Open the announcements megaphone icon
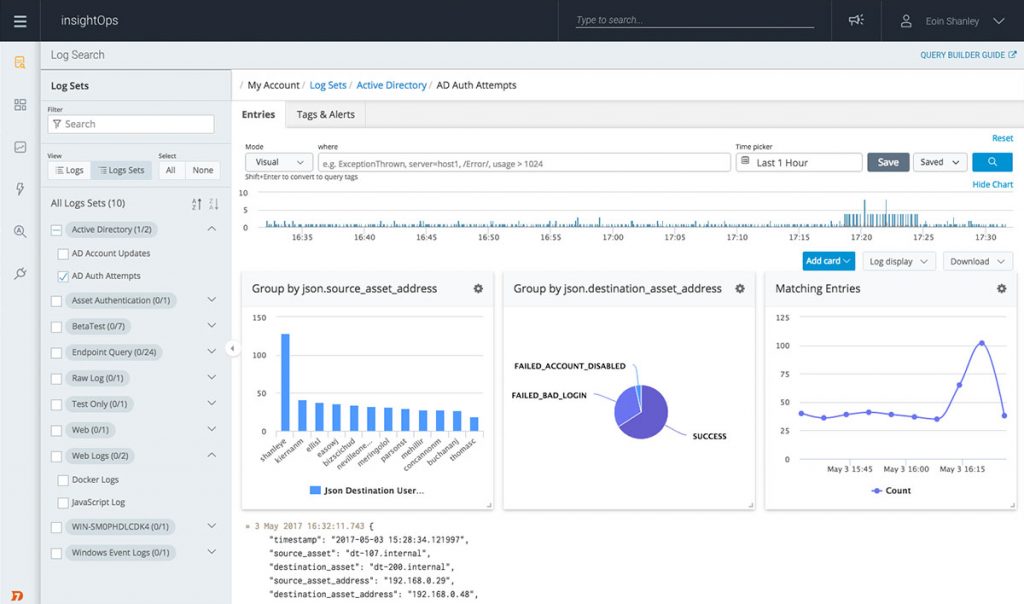Screen dimensions: 1024x604 coord(856,20)
